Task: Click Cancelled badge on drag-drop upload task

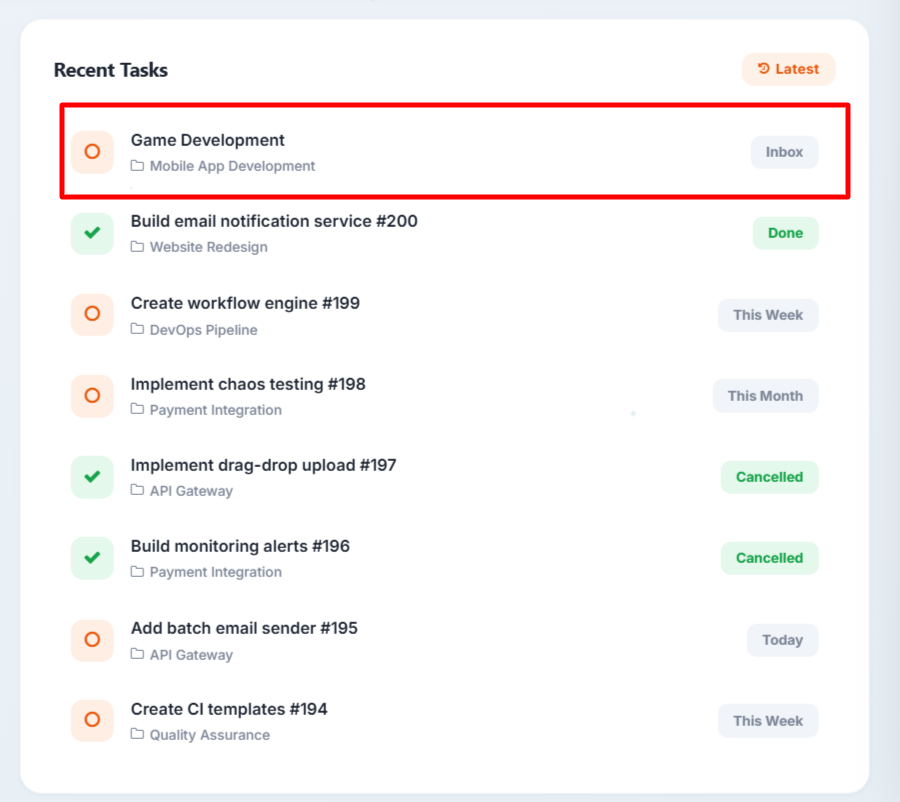Action: (769, 477)
